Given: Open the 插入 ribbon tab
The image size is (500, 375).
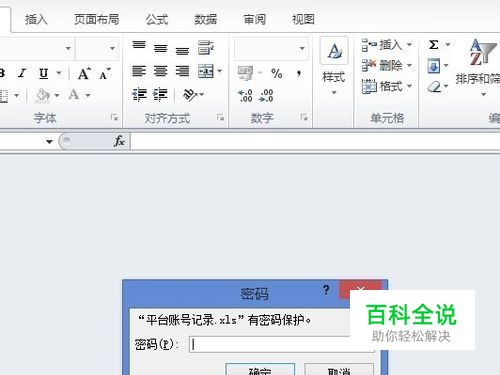Looking at the screenshot, I should tap(36, 19).
